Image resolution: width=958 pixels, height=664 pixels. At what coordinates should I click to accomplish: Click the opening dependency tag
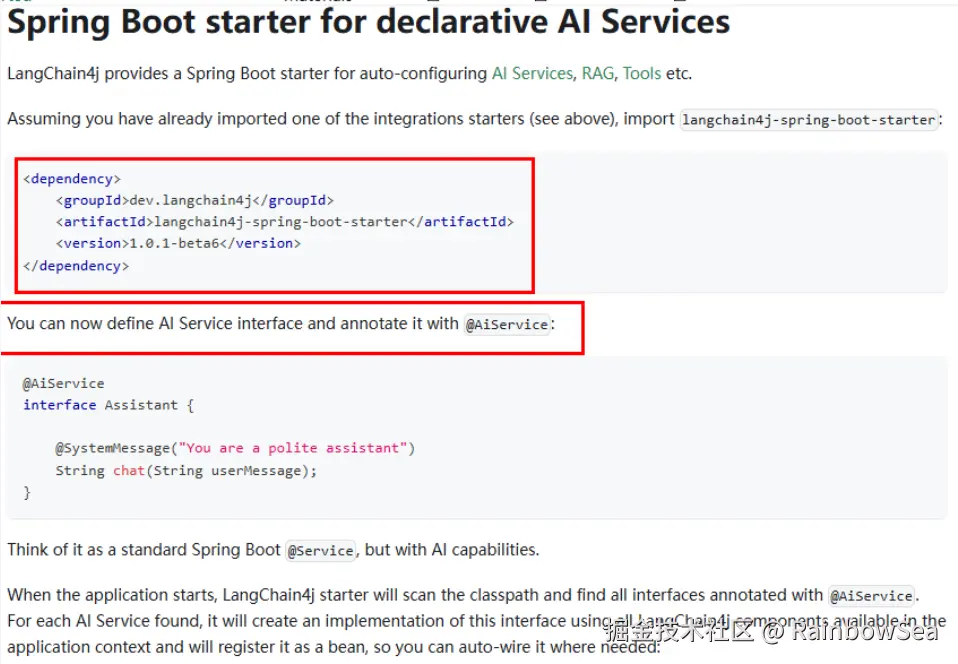point(71,179)
